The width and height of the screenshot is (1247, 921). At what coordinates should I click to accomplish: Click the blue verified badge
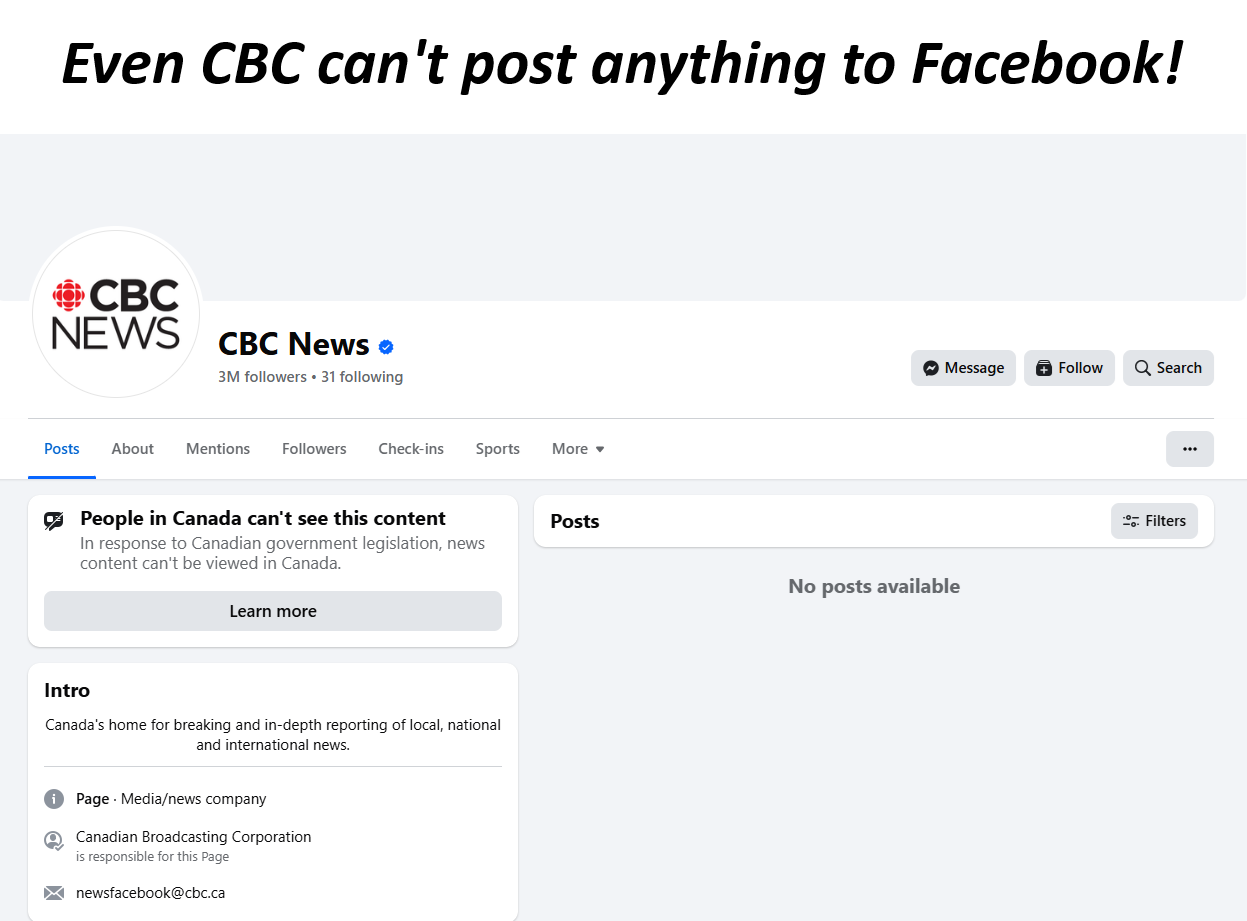point(386,347)
